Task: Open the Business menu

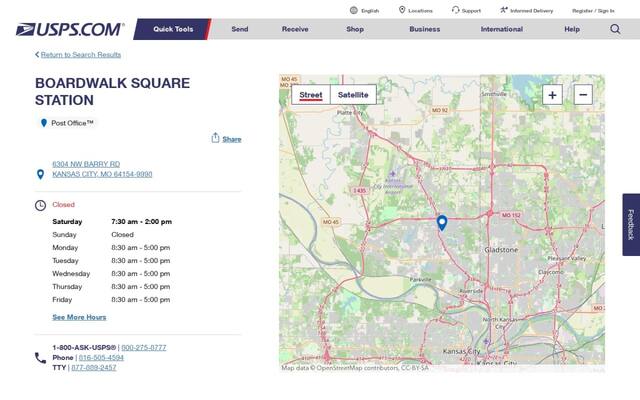Action: coord(424,29)
